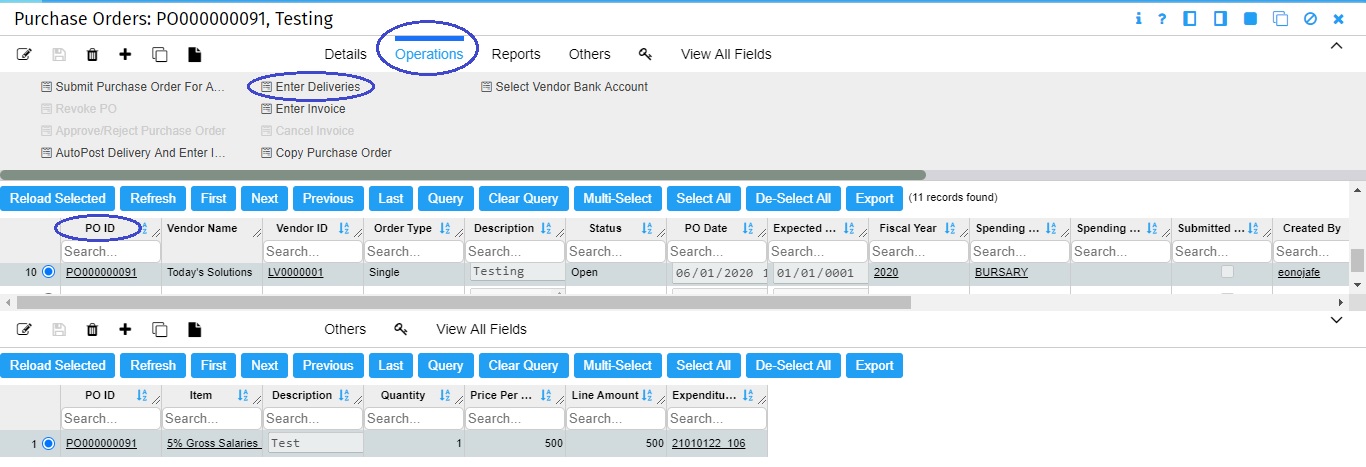
Task: Toggle the Submitted checkbox for PO000000091
Action: 1227,272
